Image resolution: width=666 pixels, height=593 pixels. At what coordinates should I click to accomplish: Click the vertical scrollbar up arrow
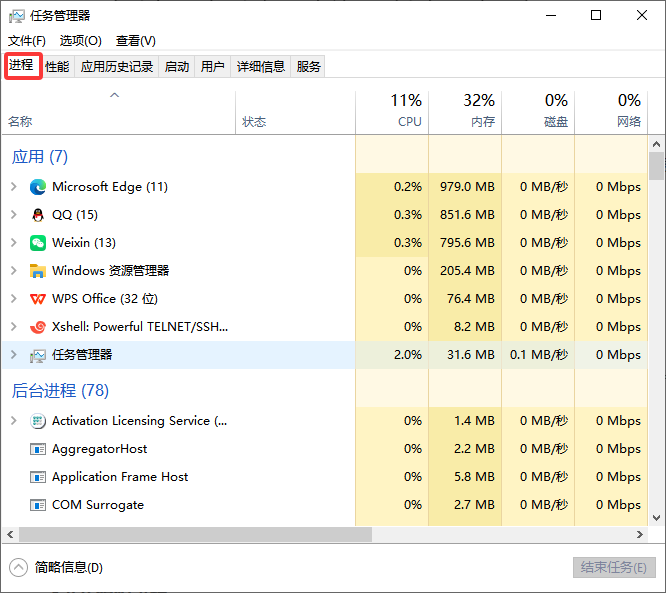(x=657, y=144)
